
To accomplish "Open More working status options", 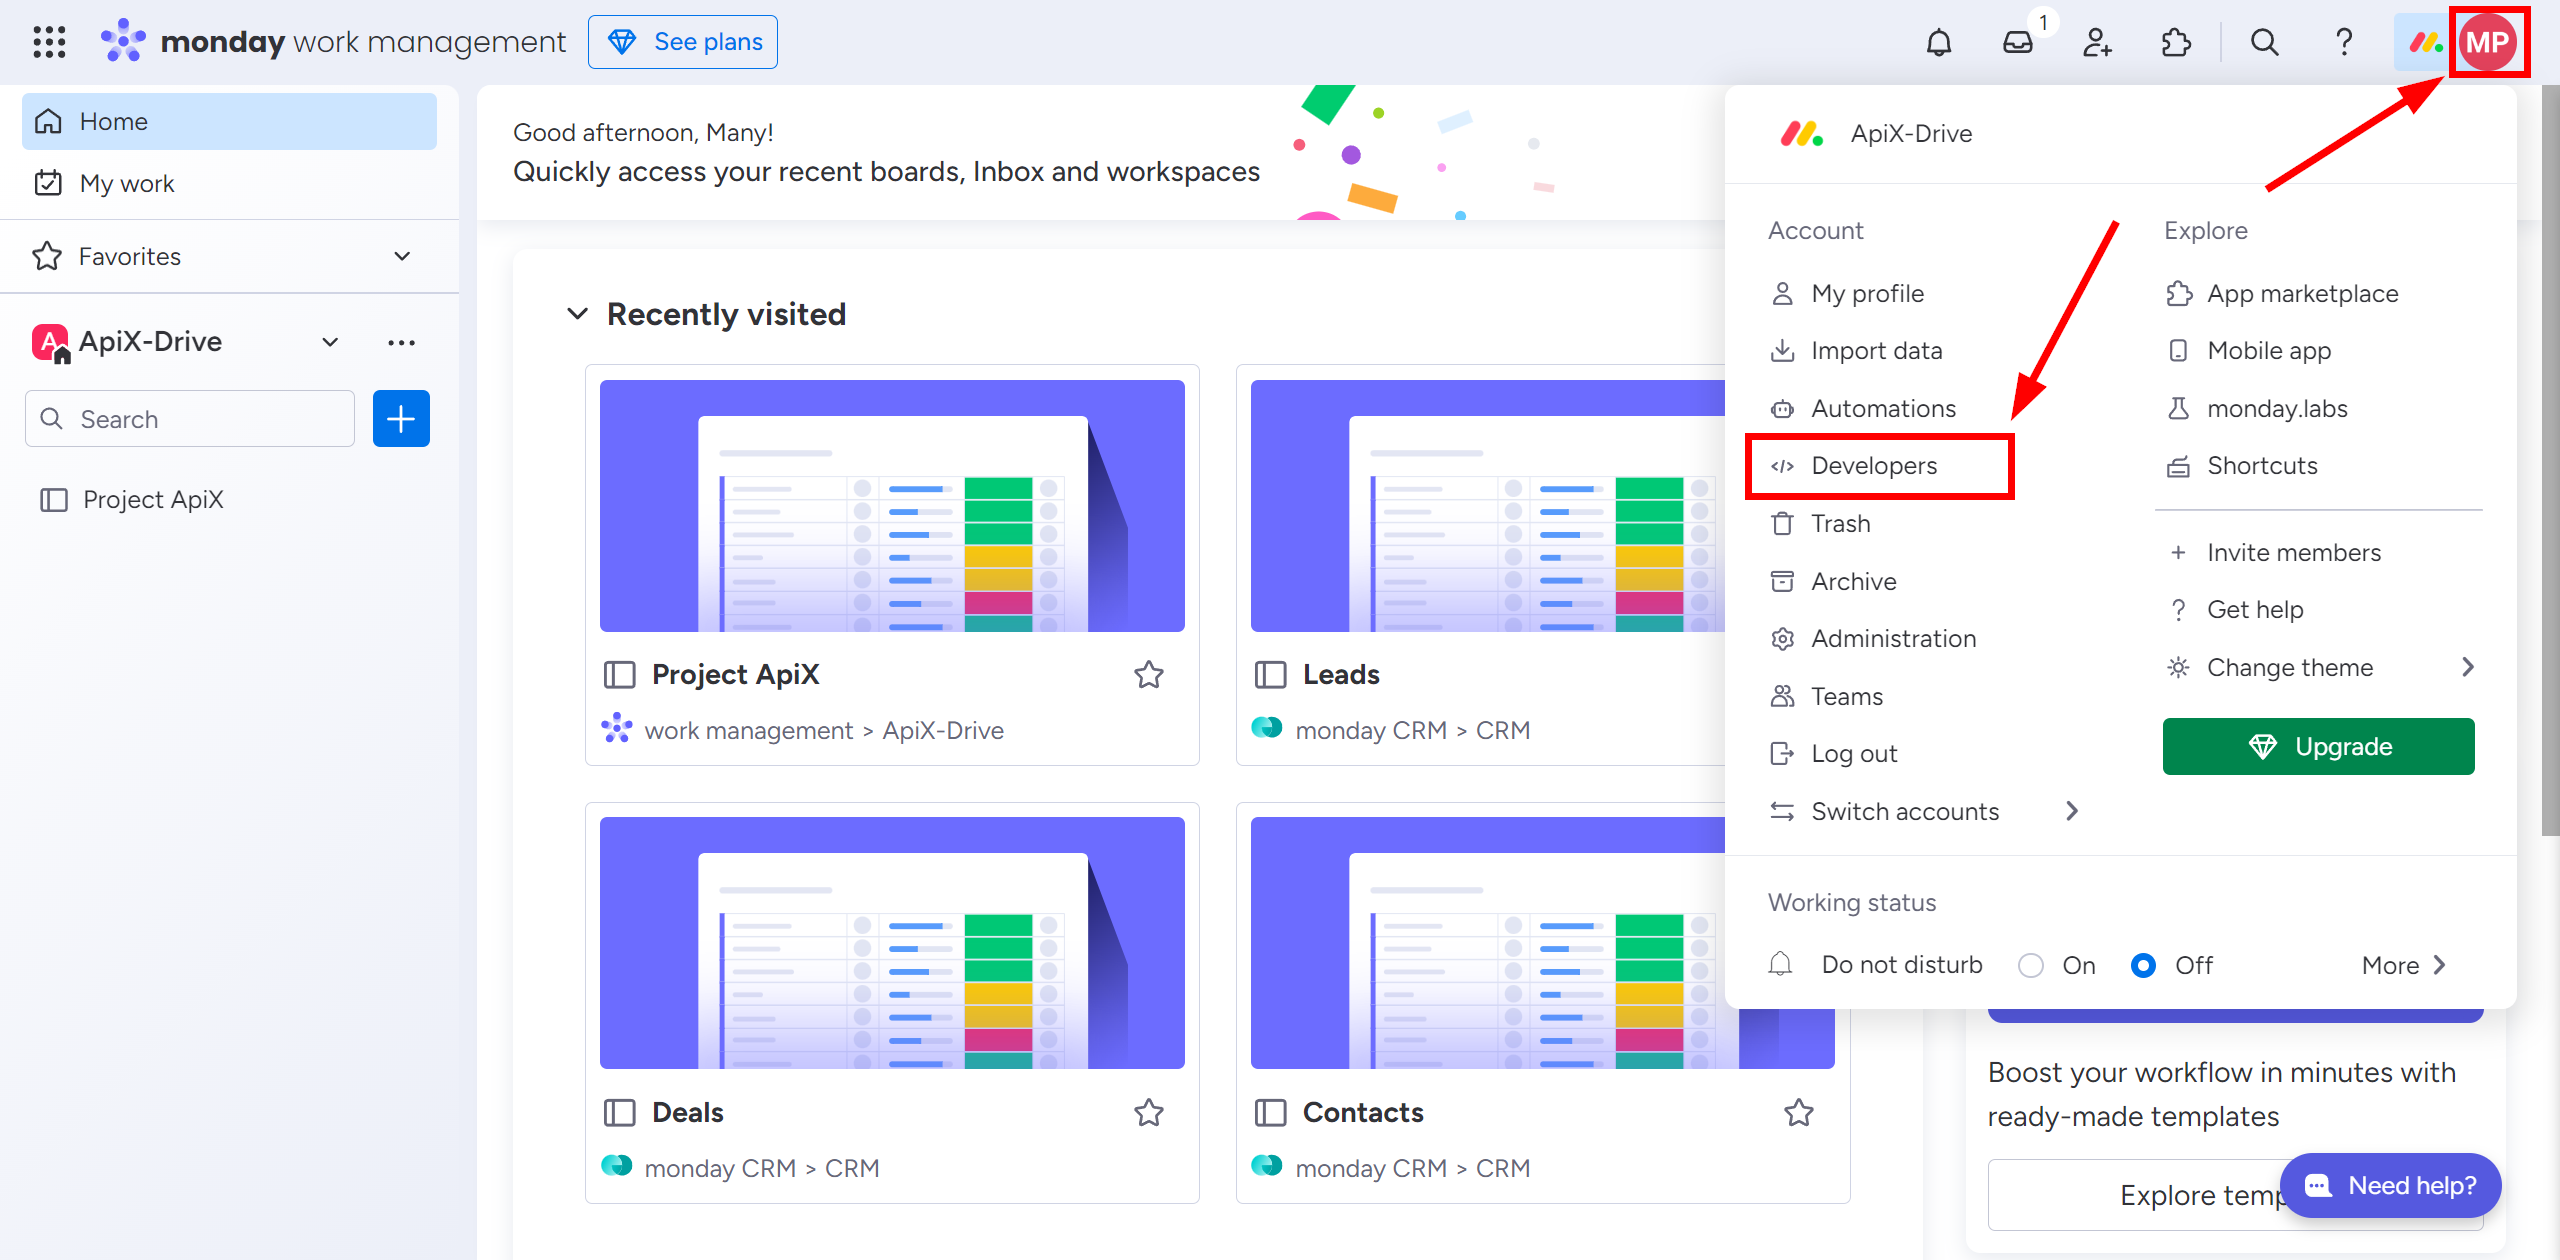I will point(2404,965).
